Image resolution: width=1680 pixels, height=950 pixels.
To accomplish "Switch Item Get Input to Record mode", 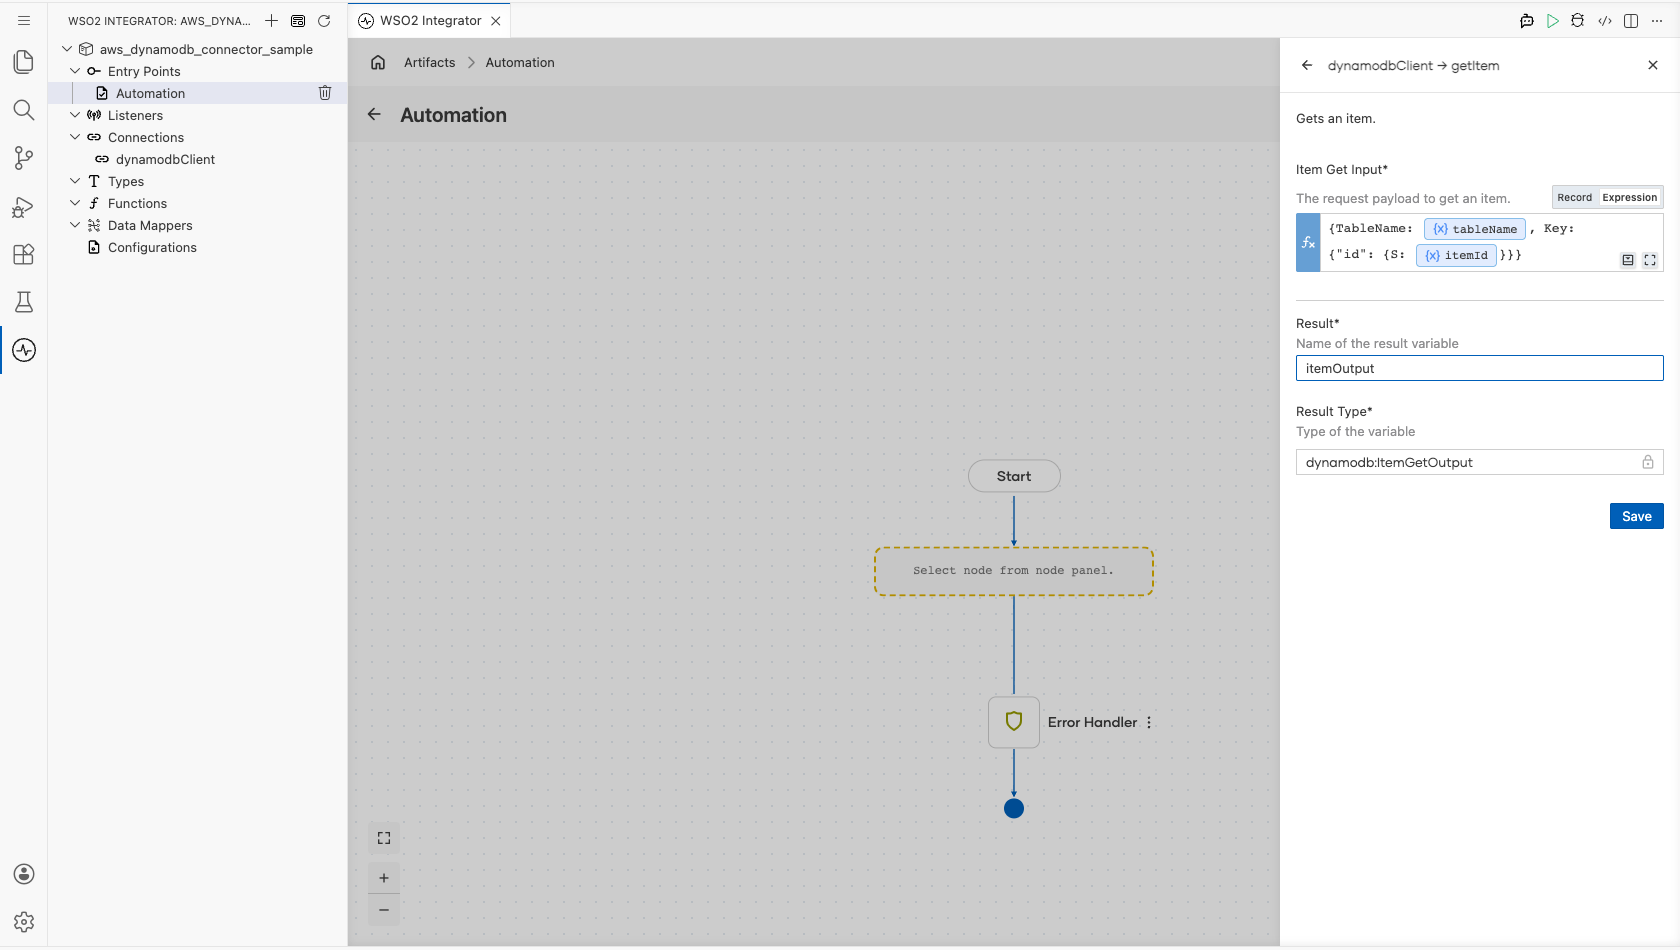I will click(x=1574, y=197).
